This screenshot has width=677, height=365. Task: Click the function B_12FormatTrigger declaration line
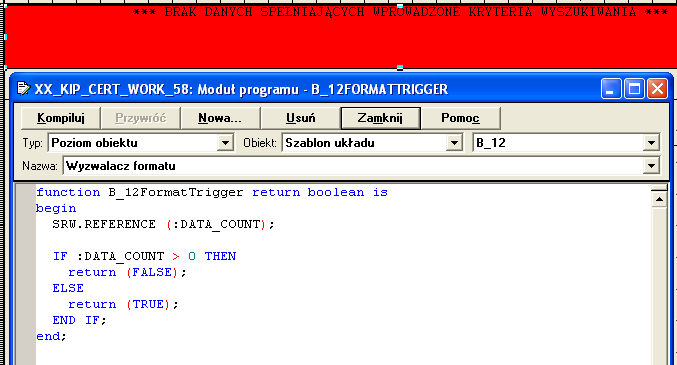(x=212, y=192)
